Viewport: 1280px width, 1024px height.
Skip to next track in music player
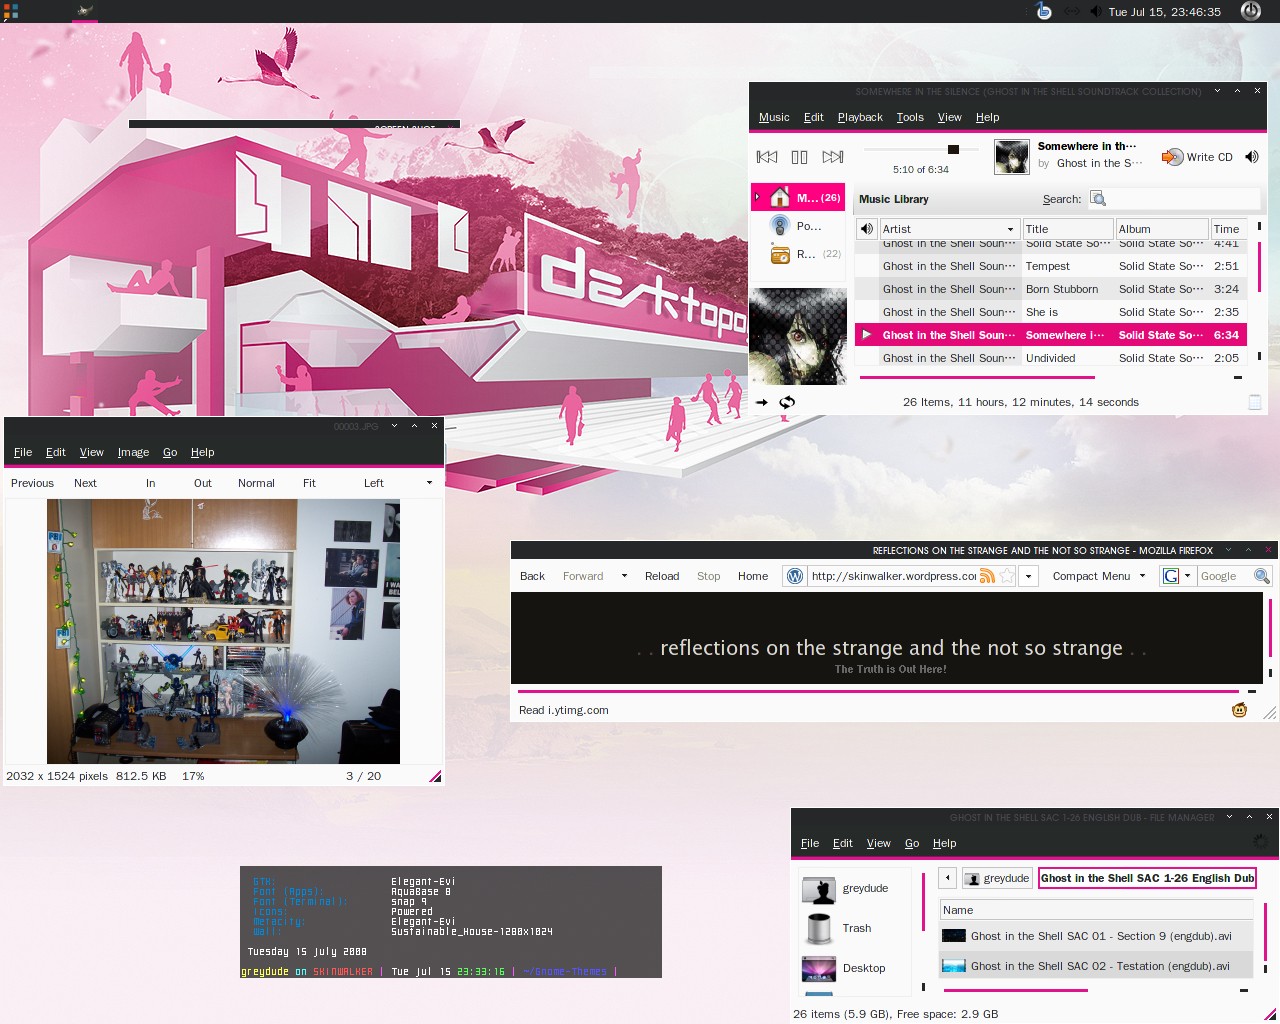pyautogui.click(x=832, y=157)
